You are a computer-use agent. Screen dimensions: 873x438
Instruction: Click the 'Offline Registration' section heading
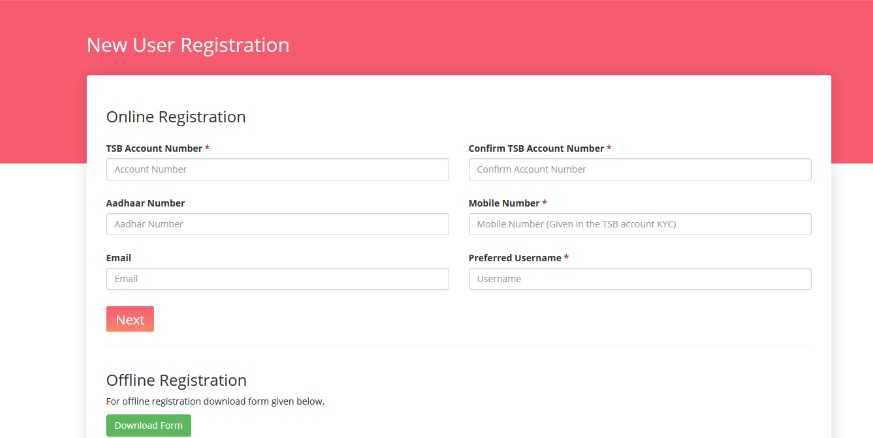tap(176, 380)
